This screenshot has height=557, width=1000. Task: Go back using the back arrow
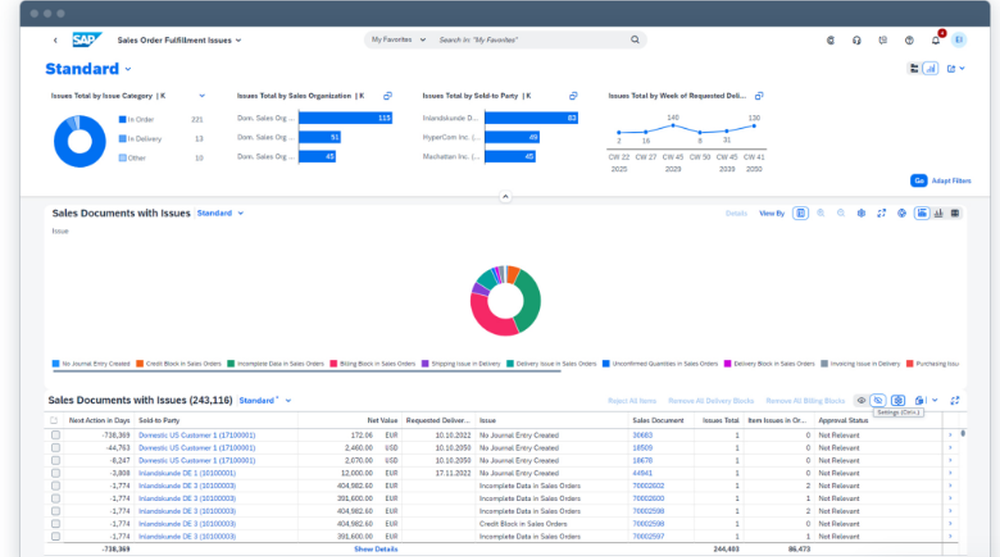(55, 40)
